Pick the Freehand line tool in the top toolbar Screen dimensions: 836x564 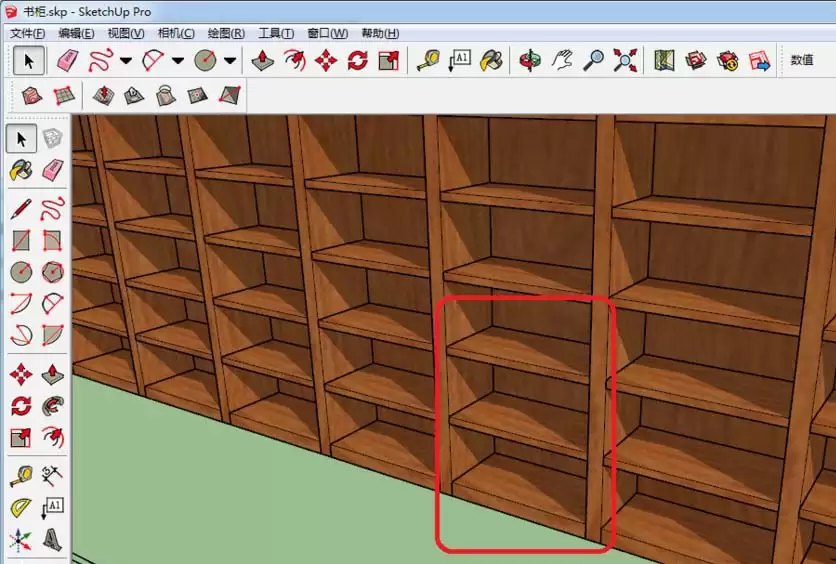coord(101,60)
